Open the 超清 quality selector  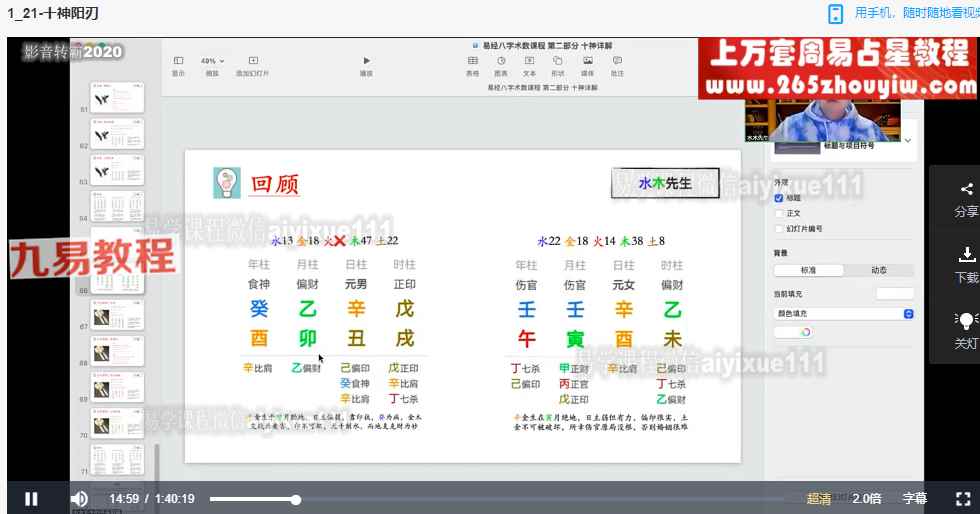tap(818, 498)
